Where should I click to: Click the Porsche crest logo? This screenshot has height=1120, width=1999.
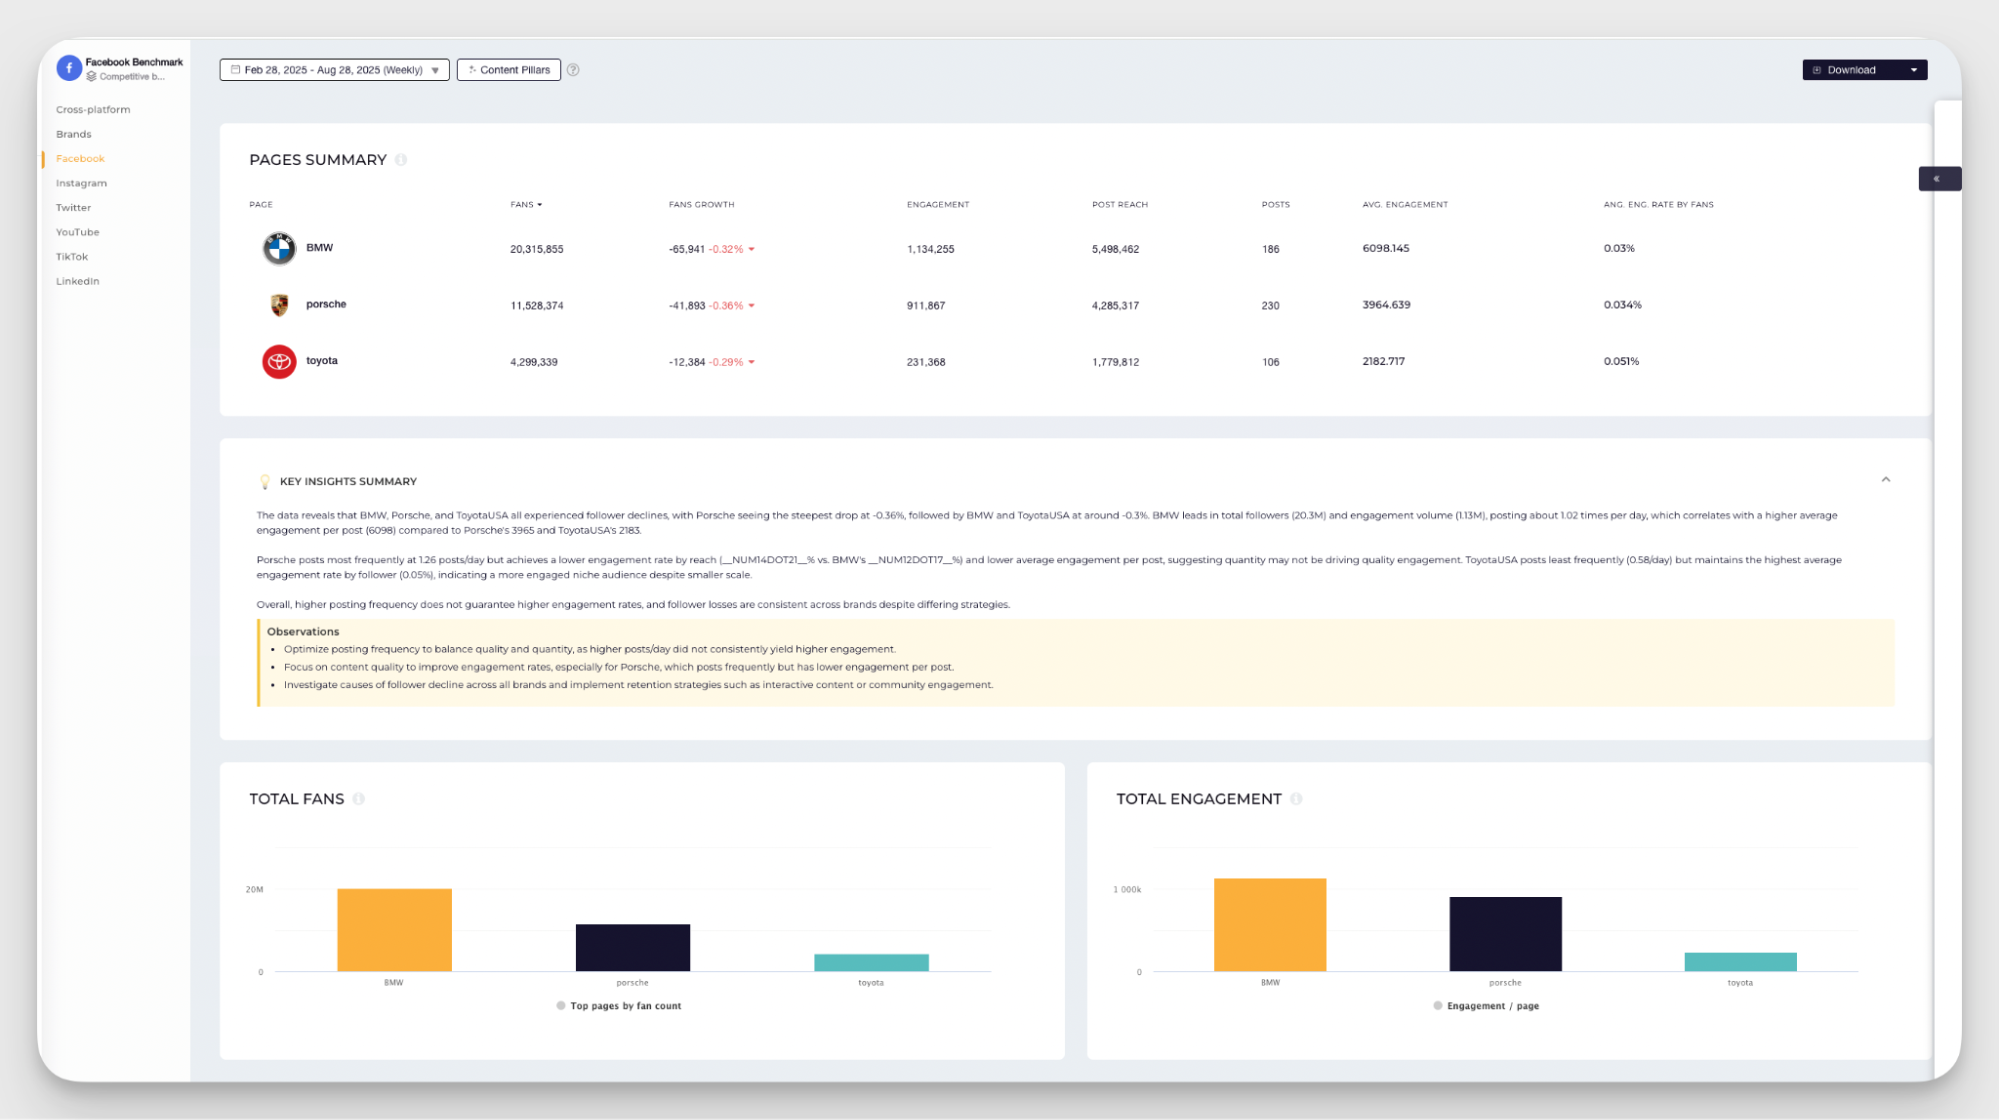pos(279,305)
